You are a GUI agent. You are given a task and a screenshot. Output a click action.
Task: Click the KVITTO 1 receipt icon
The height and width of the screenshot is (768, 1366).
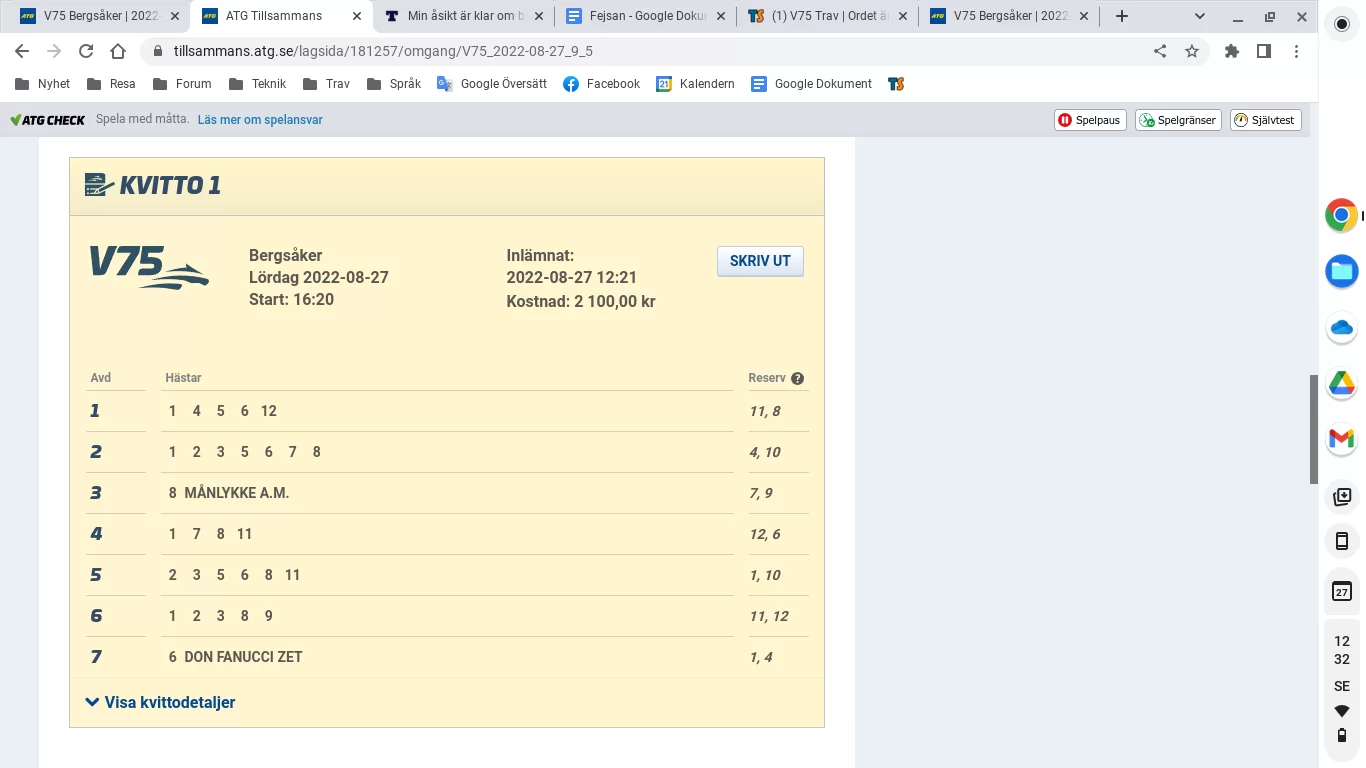coord(97,184)
